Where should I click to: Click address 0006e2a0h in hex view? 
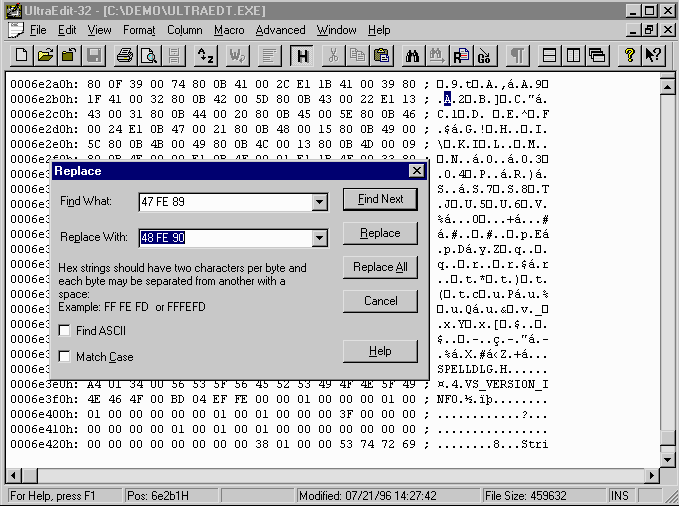(44, 84)
